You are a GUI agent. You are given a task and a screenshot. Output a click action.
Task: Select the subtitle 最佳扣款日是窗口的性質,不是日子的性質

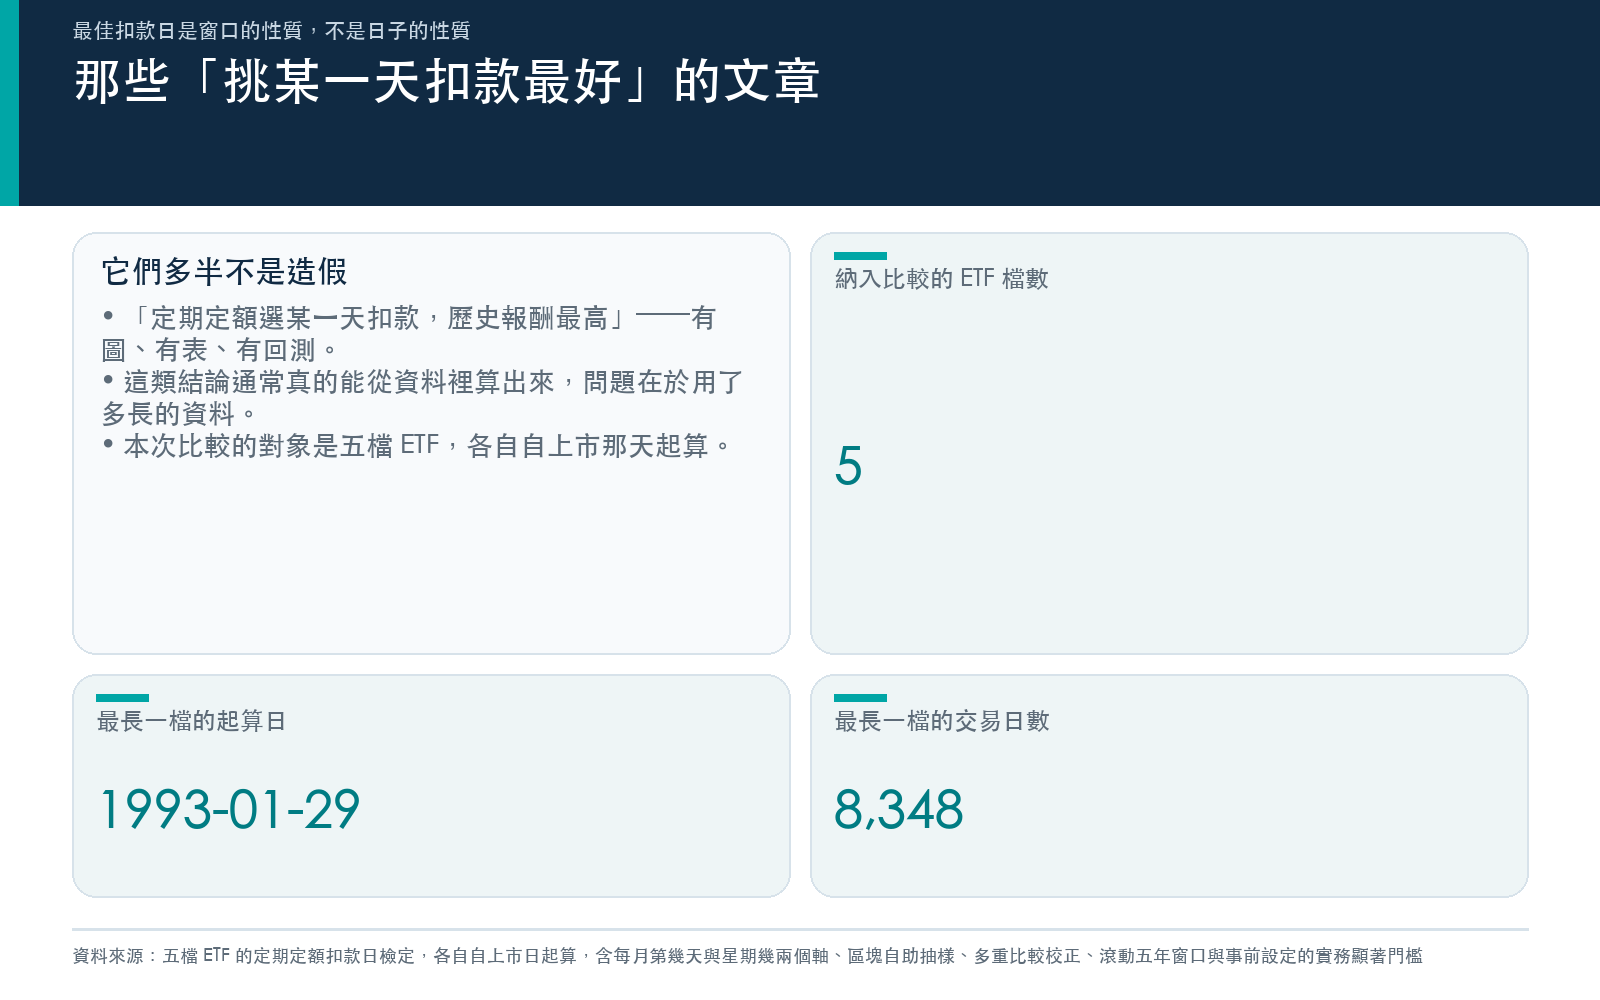[x=272, y=31]
